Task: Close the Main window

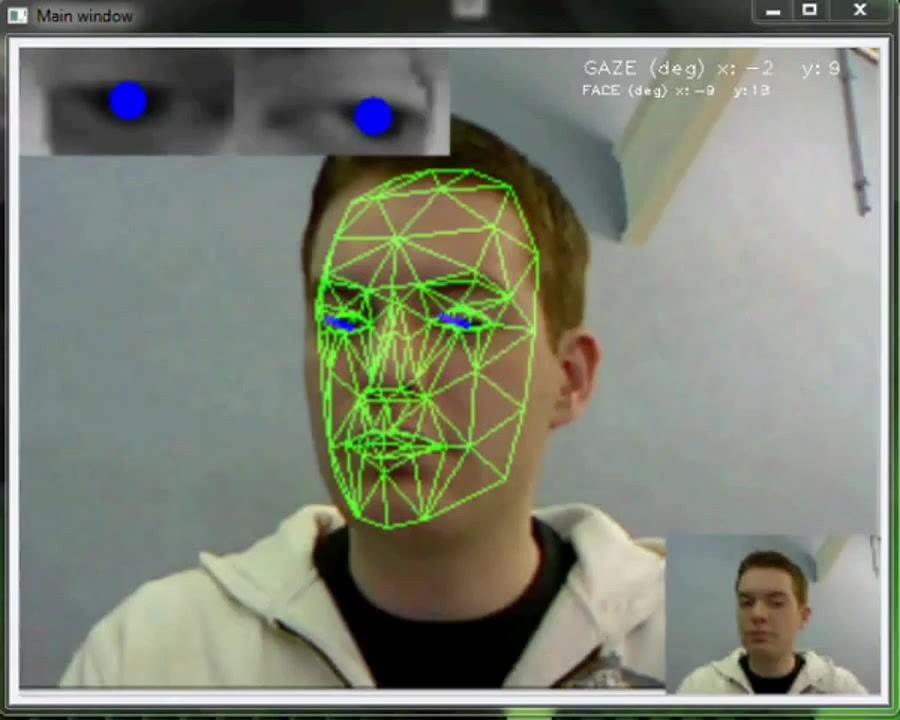Action: (860, 11)
